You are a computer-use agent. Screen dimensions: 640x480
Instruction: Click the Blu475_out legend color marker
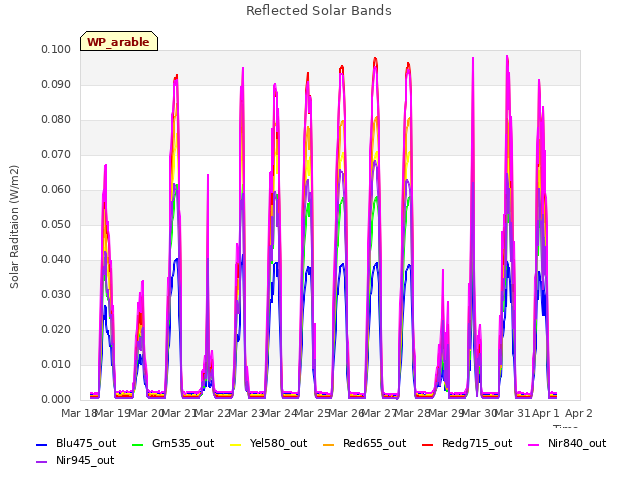click(x=42, y=444)
